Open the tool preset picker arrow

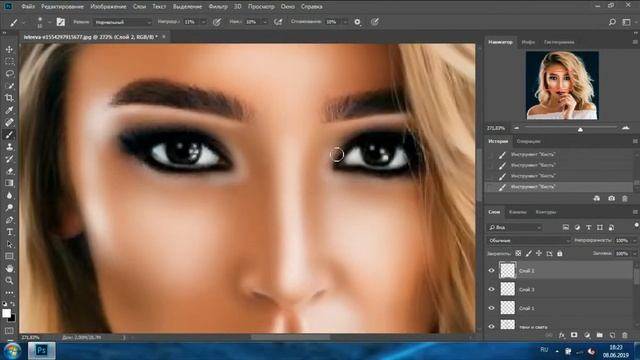click(x=24, y=22)
